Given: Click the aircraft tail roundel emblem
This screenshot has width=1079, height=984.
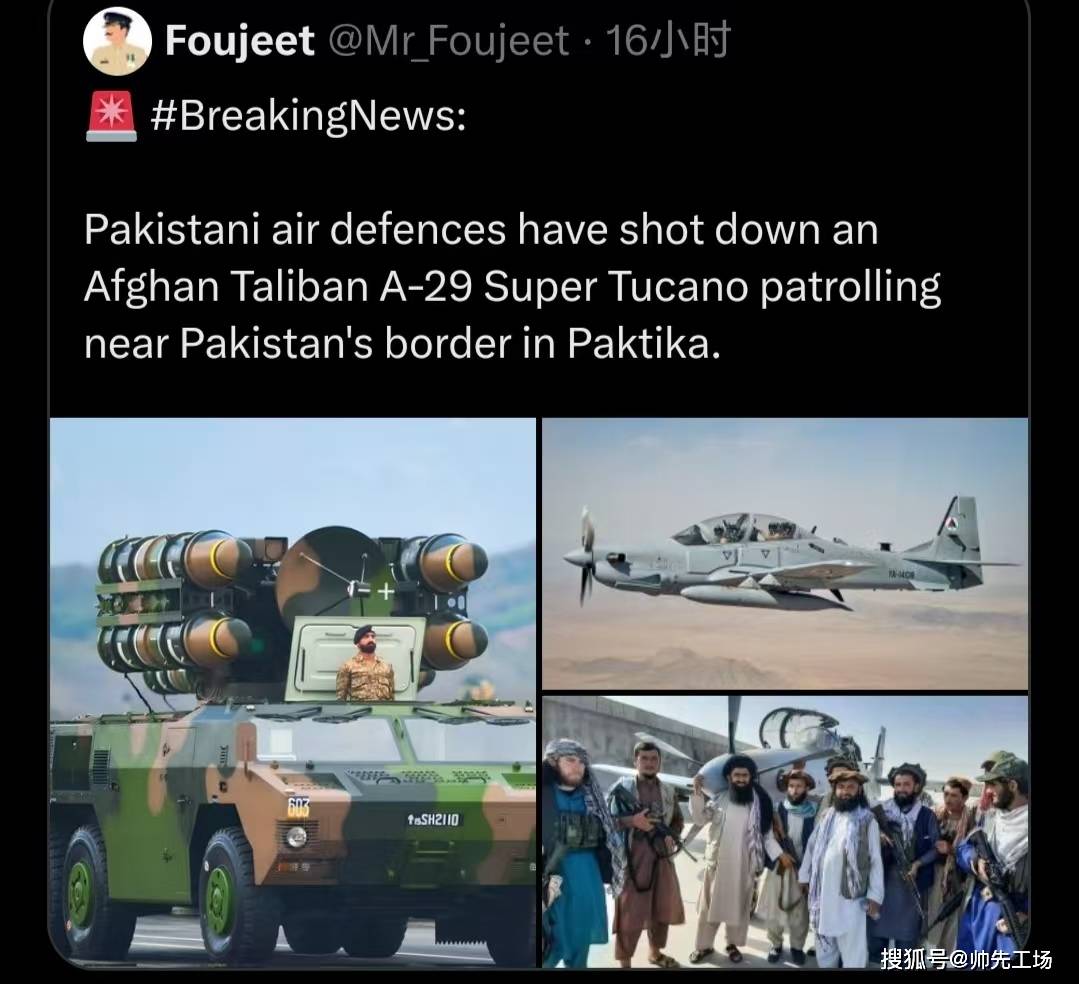Looking at the screenshot, I should [x=954, y=525].
